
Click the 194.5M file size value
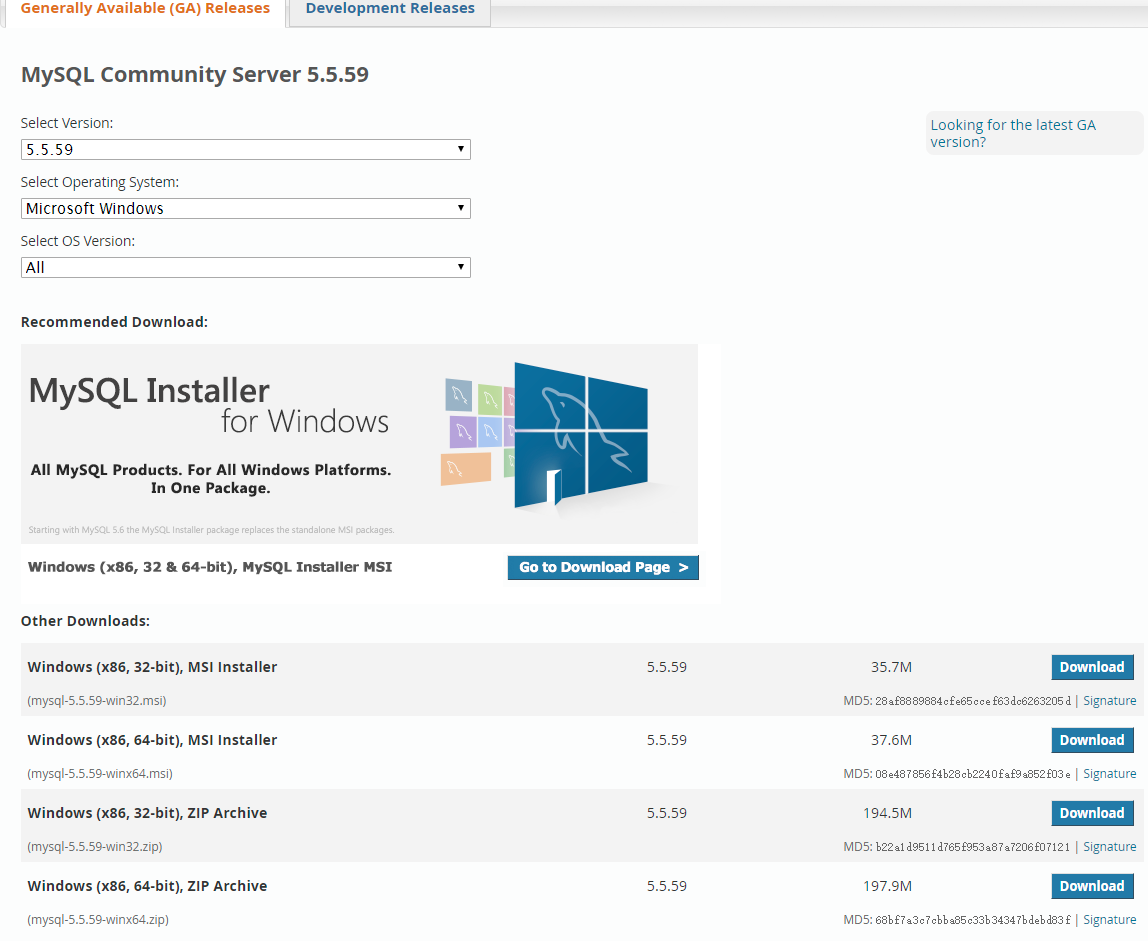(x=887, y=813)
